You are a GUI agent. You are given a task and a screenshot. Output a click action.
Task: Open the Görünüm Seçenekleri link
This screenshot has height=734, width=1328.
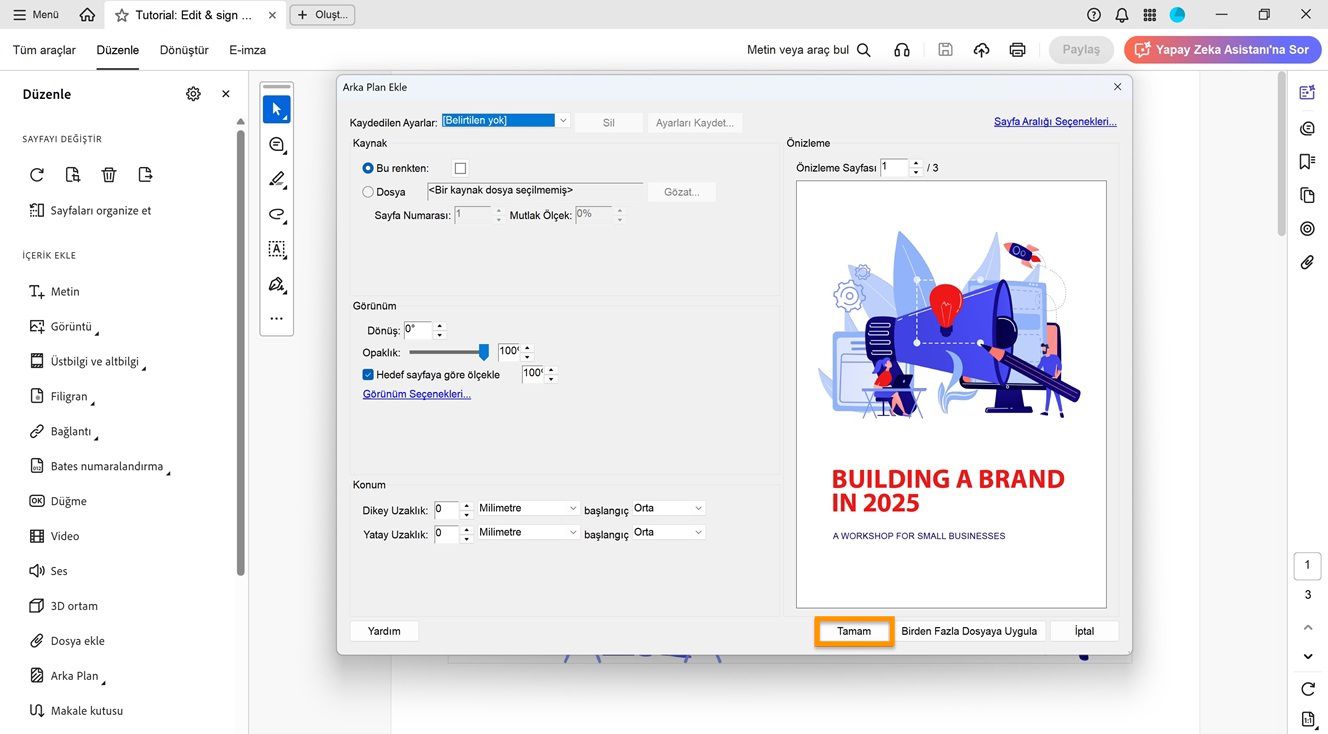(x=416, y=394)
